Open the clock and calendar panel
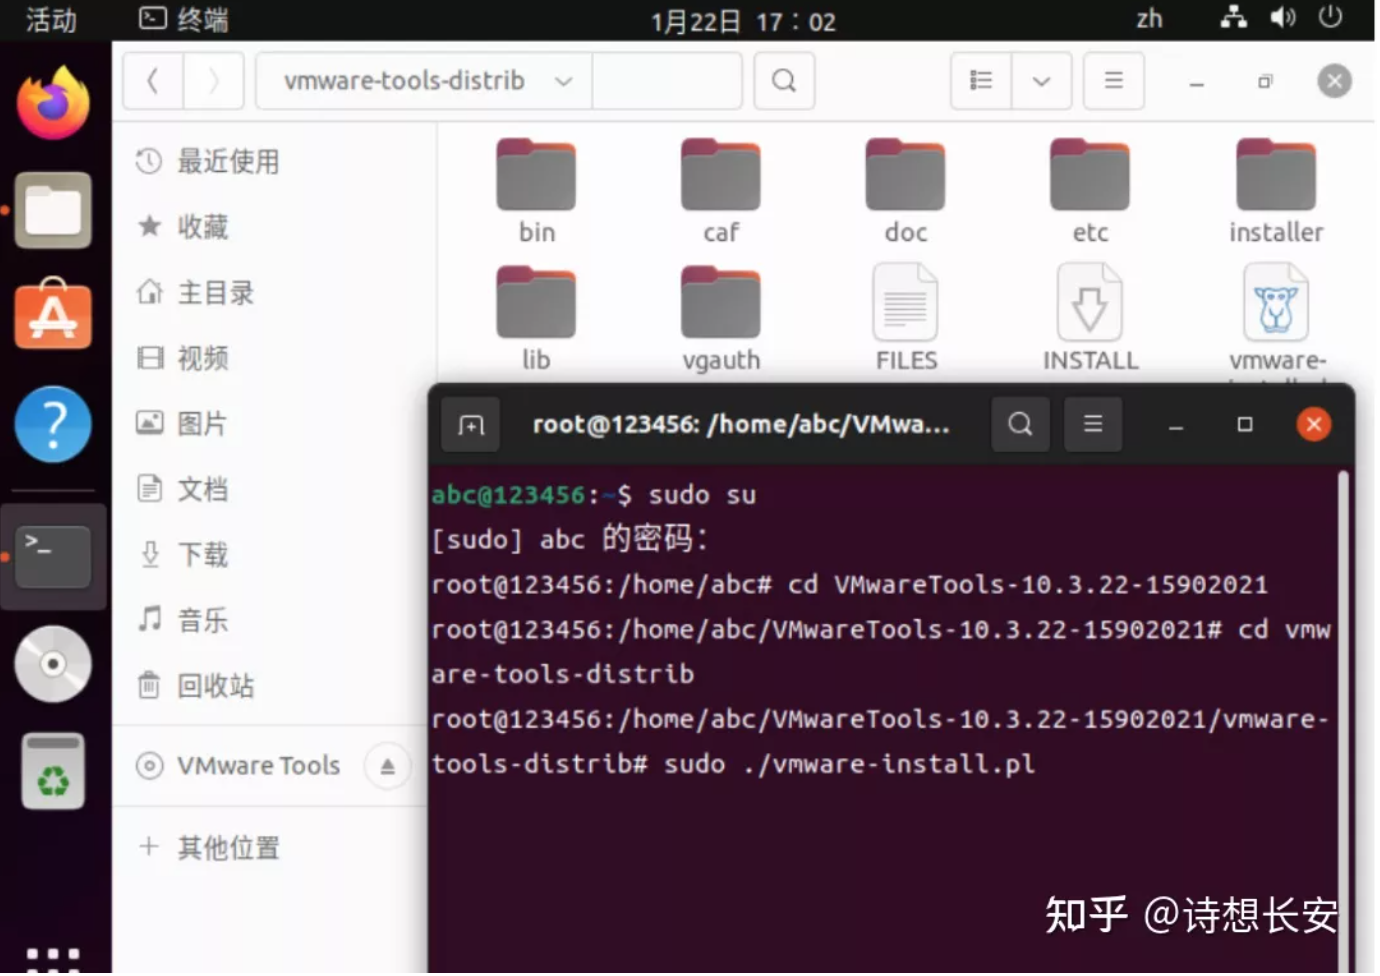Image resolution: width=1380 pixels, height=976 pixels. (743, 21)
